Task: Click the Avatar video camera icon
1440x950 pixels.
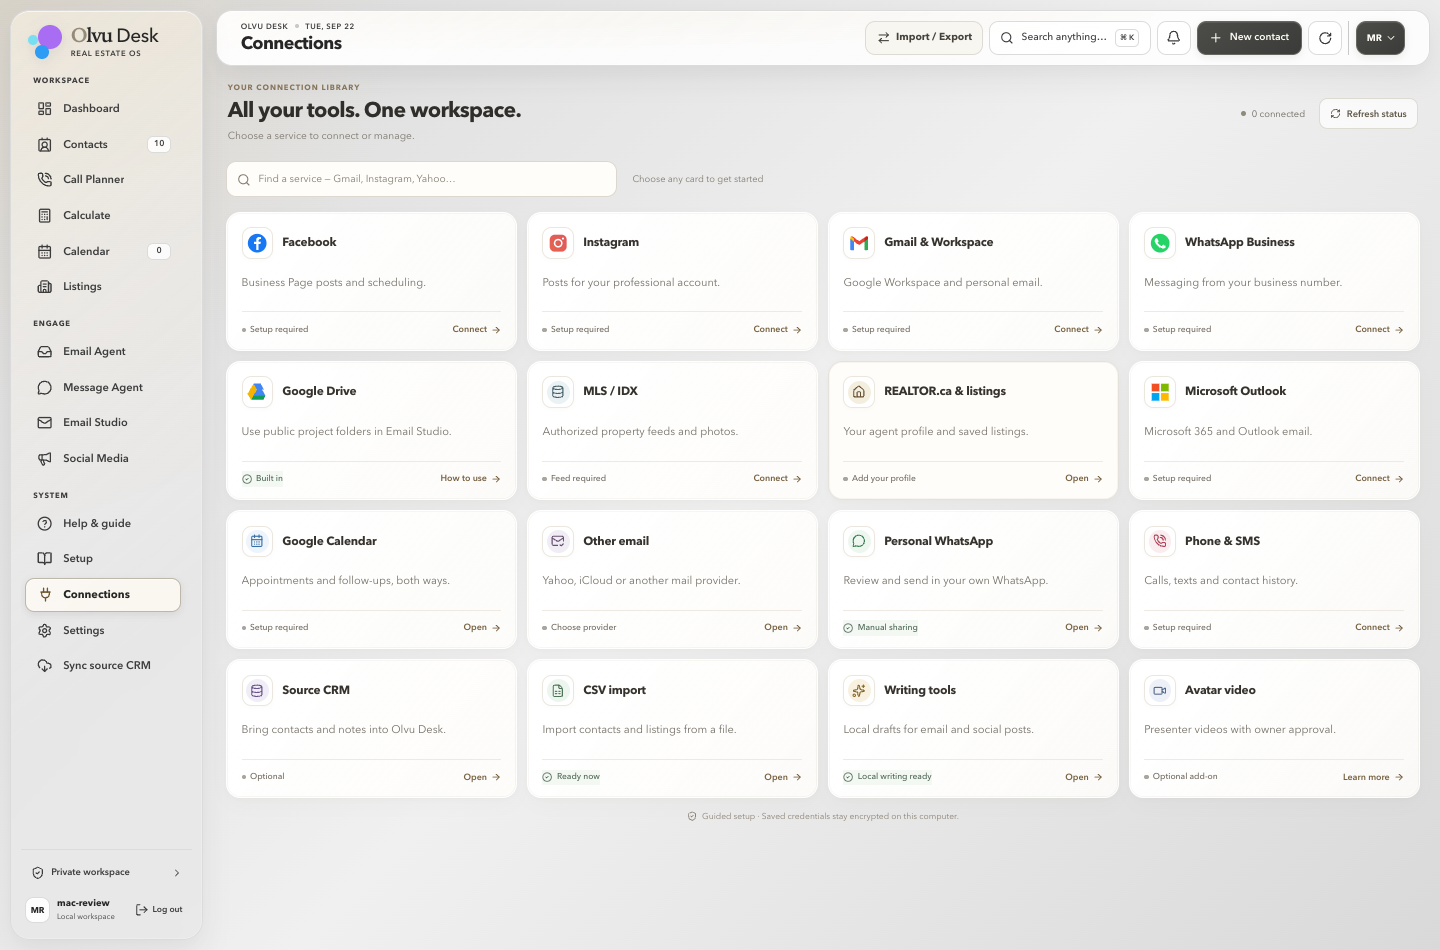Action: 1160,690
